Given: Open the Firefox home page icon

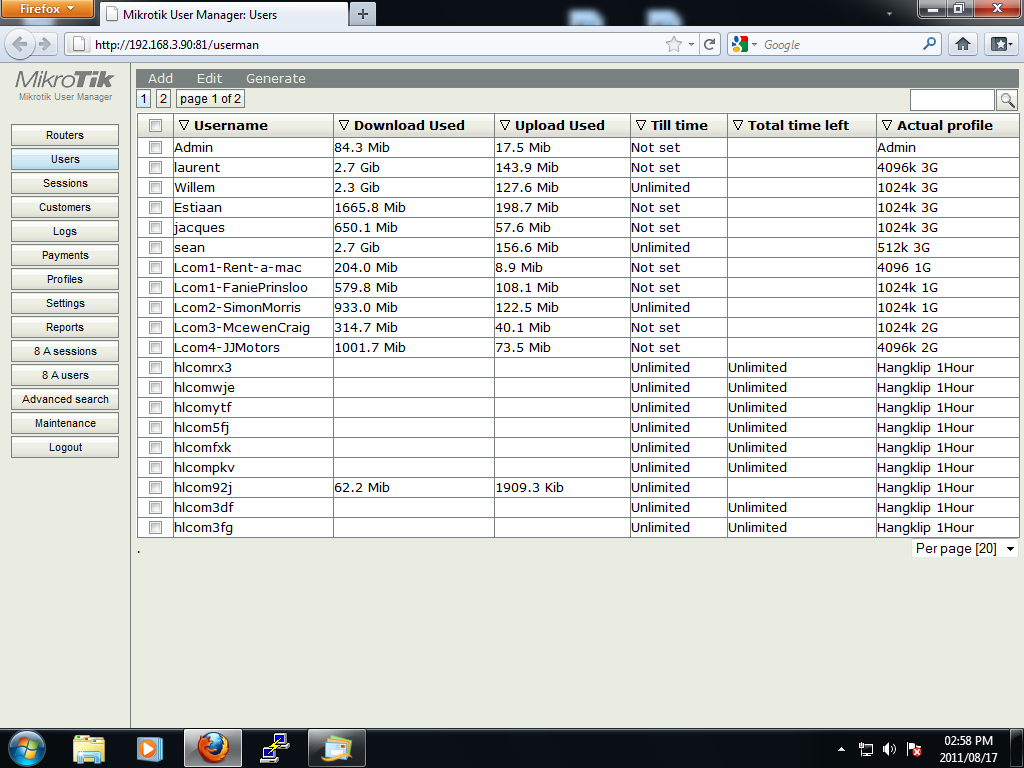Looking at the screenshot, I should pos(963,44).
